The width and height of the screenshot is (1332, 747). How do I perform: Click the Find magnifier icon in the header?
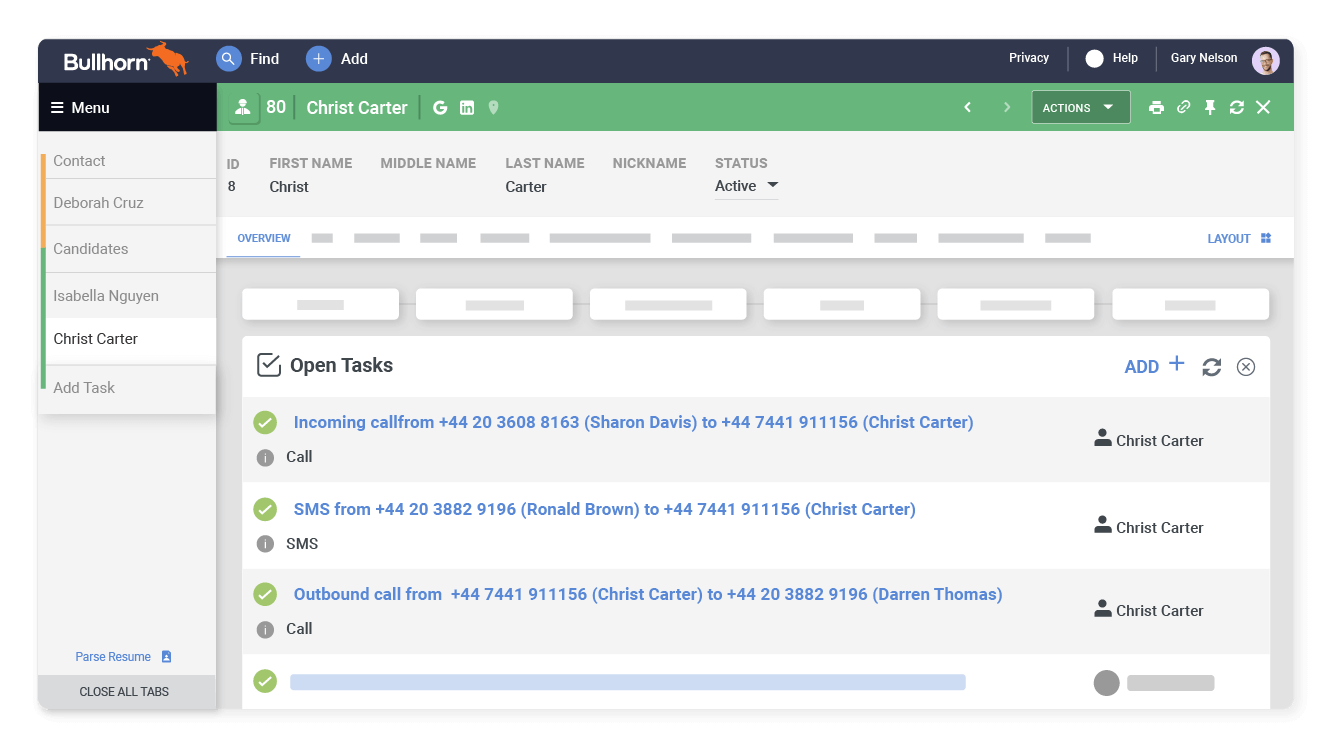point(228,58)
